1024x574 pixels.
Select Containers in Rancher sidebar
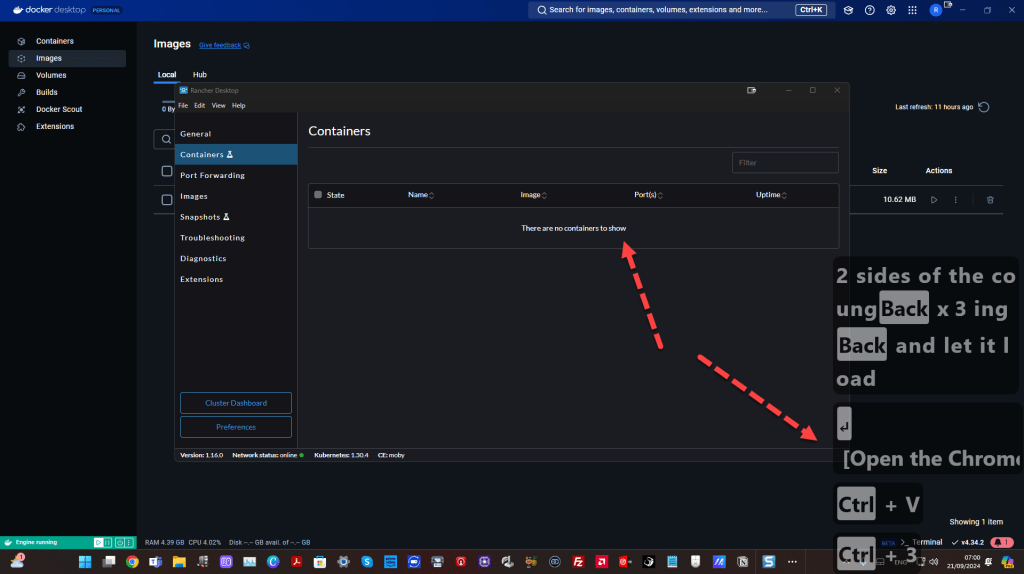[x=236, y=154]
